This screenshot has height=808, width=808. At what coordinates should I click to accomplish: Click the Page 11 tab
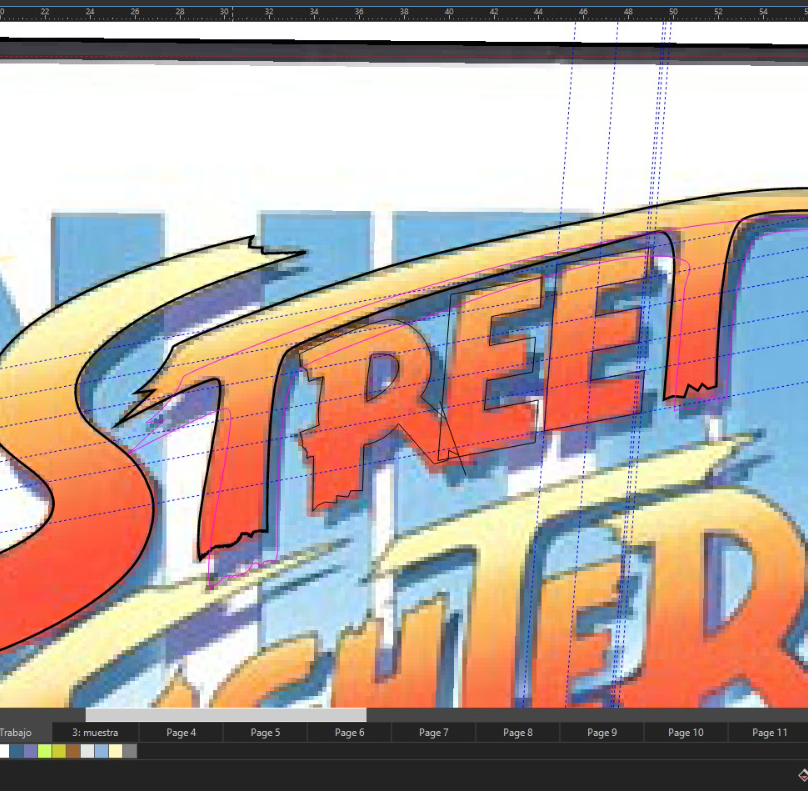coord(769,732)
